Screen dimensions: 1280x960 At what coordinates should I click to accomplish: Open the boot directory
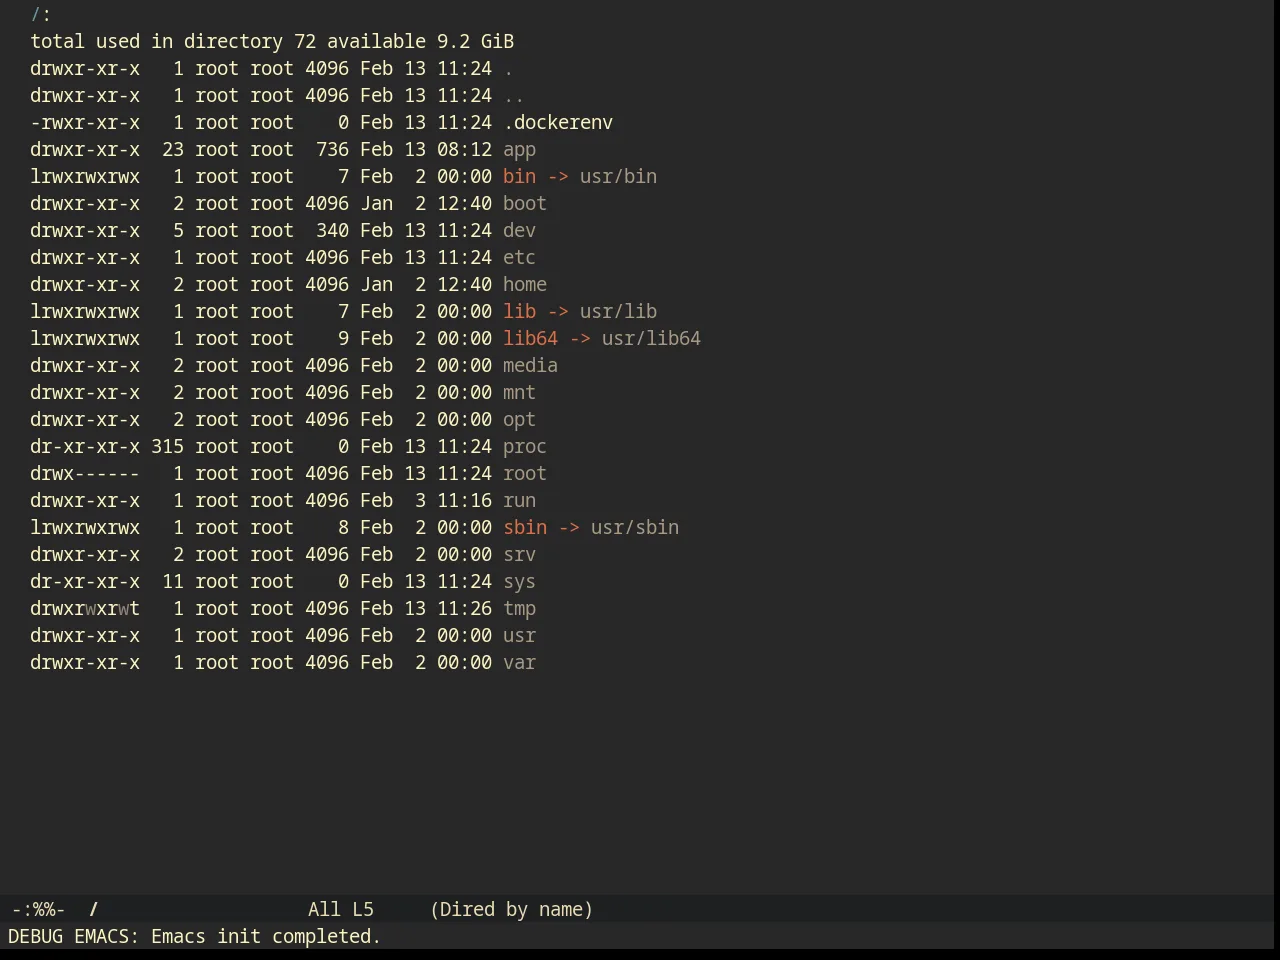click(x=525, y=204)
